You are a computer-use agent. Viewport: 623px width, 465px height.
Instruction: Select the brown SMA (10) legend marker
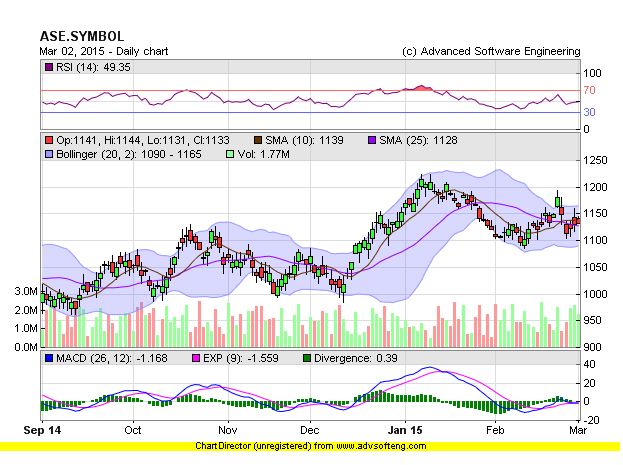tap(259, 140)
